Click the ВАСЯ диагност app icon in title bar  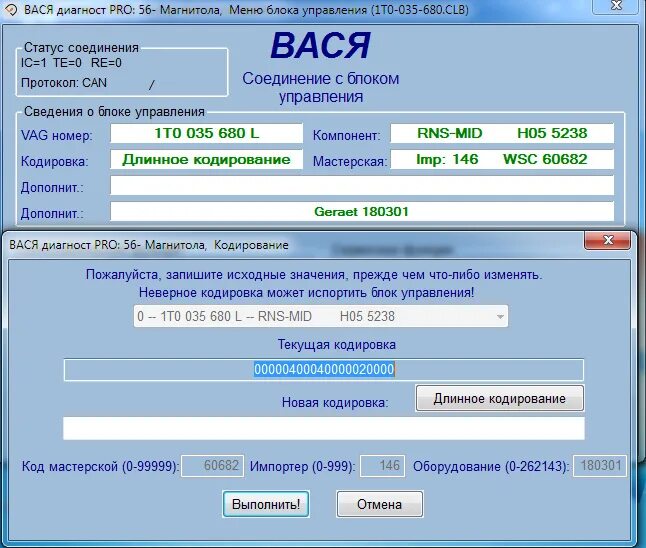coord(11,10)
